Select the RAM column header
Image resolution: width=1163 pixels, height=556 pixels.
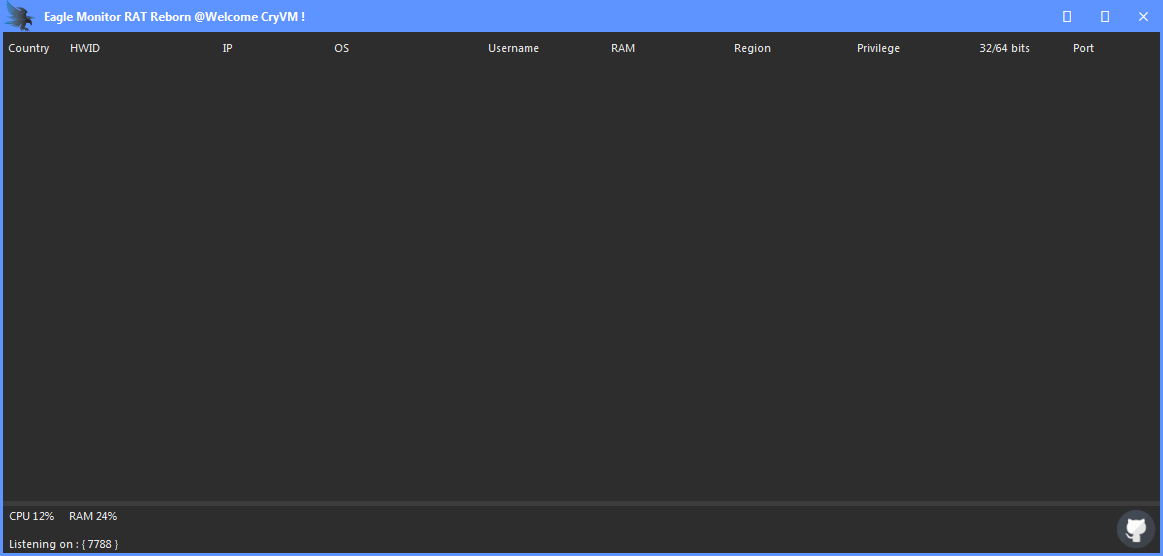(623, 48)
